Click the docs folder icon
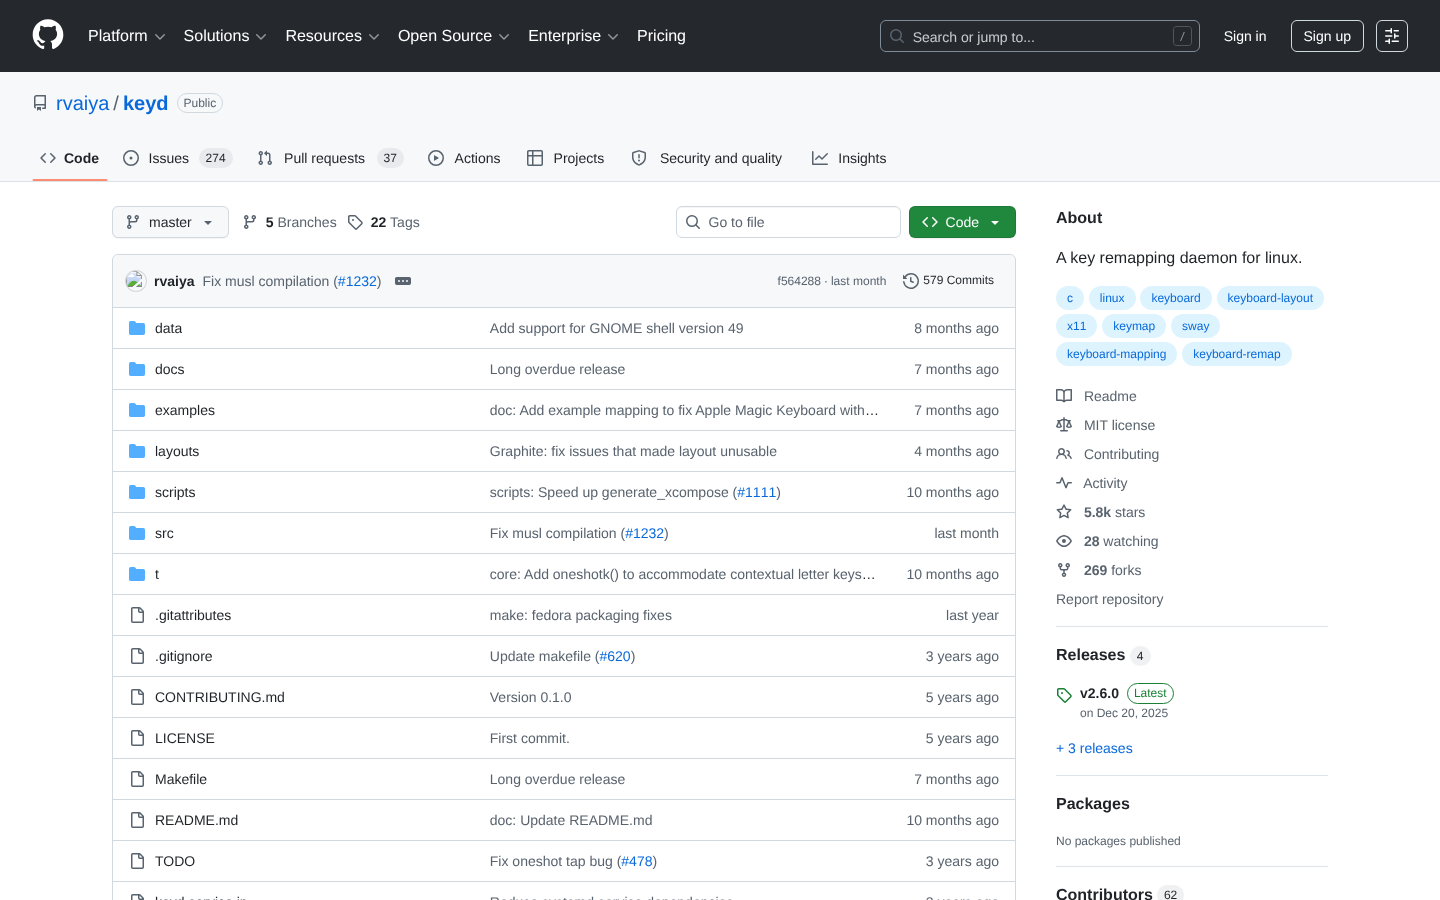 coord(137,369)
